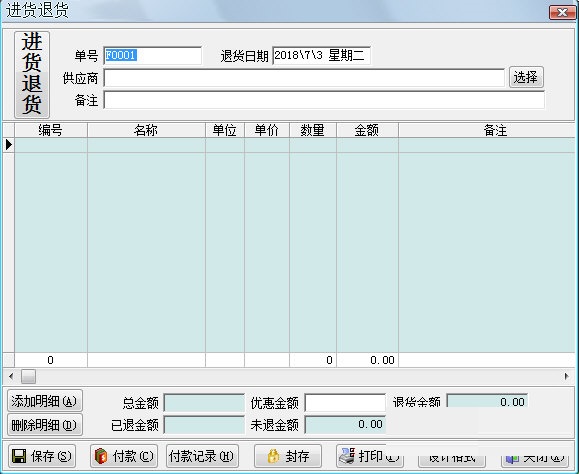Click the current row arrow indicator
Image resolution: width=579 pixels, height=474 pixels.
8,145
